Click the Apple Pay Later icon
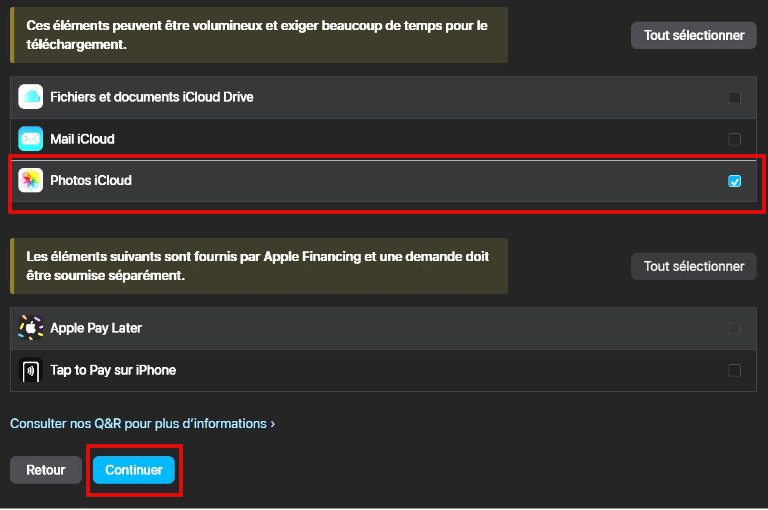The height and width of the screenshot is (510, 768). tap(31, 328)
